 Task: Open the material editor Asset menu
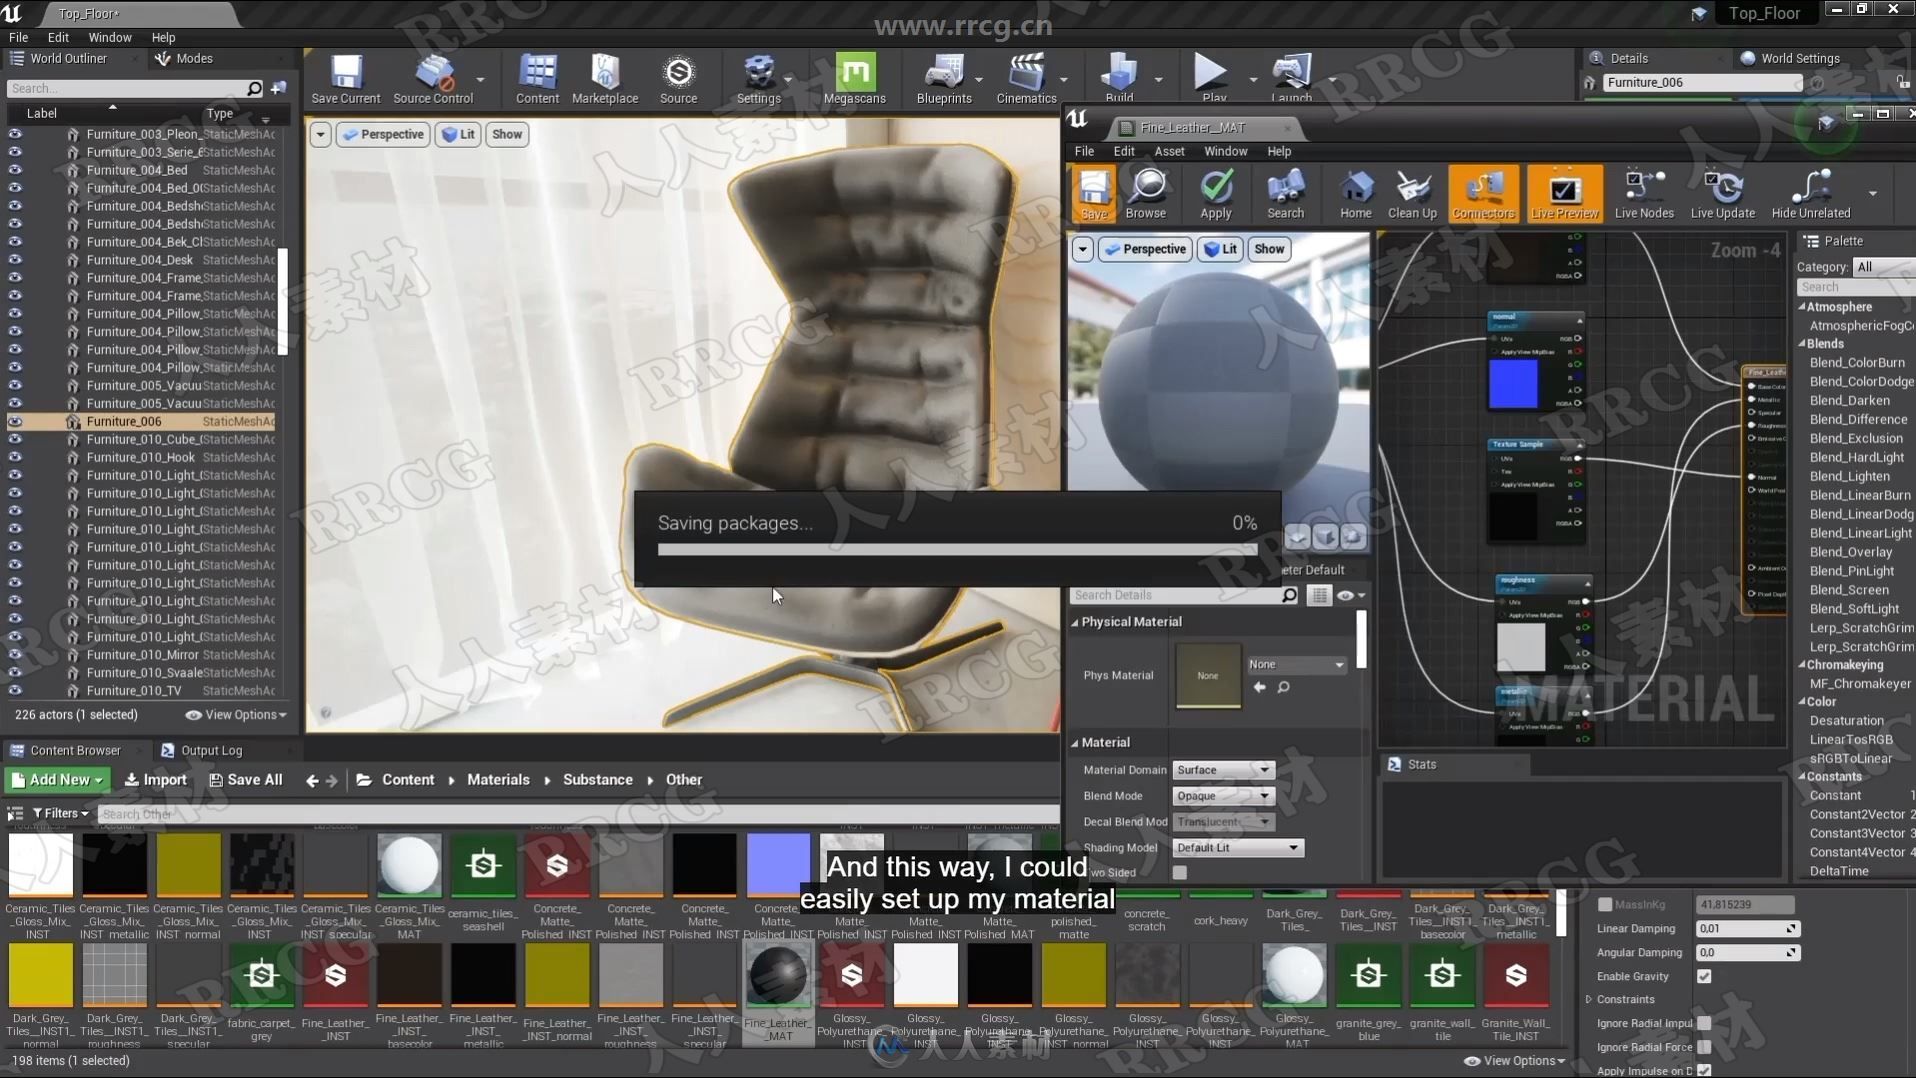coord(1169,151)
